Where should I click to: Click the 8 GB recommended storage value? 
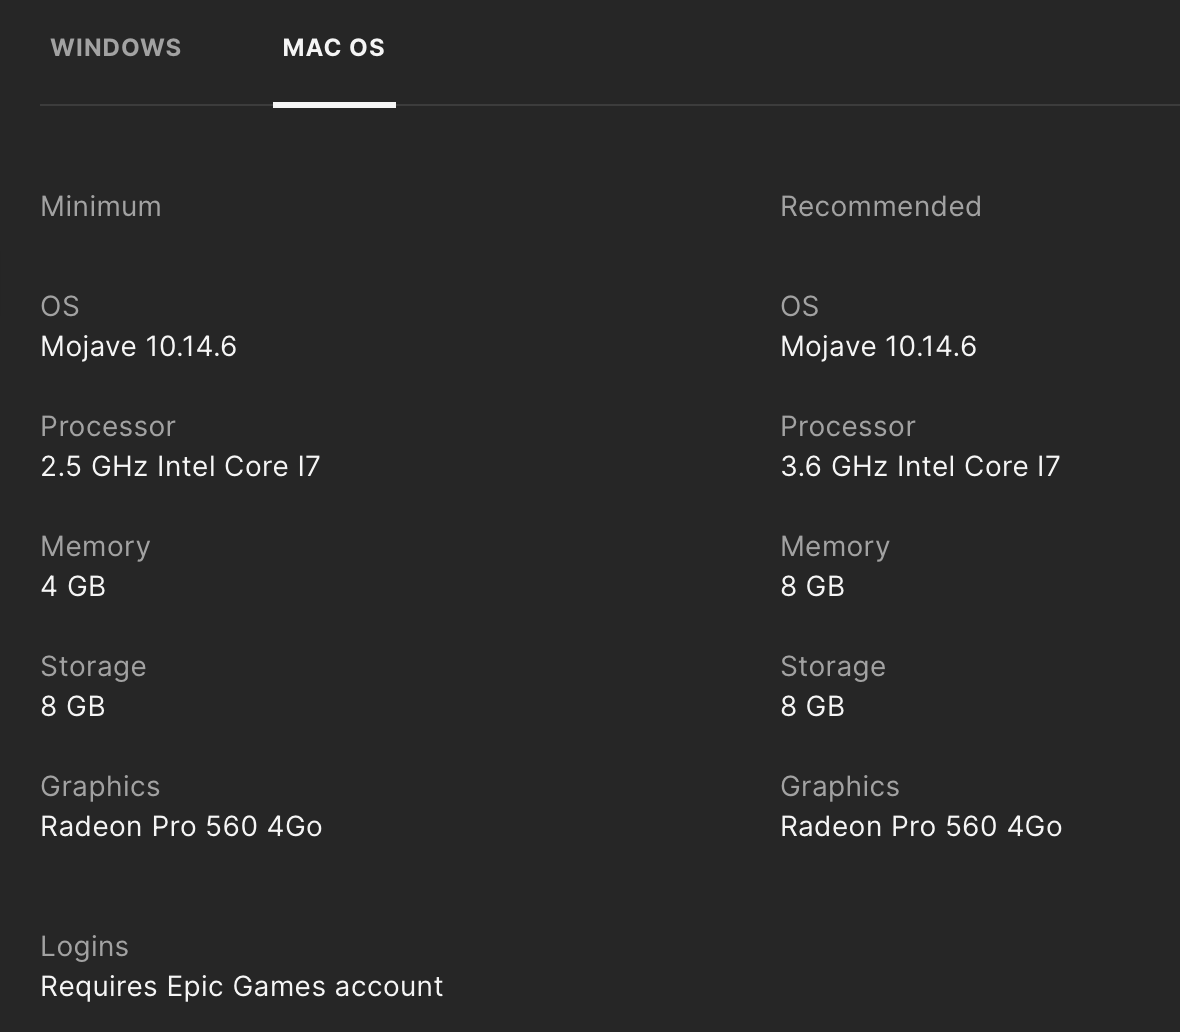pos(813,706)
